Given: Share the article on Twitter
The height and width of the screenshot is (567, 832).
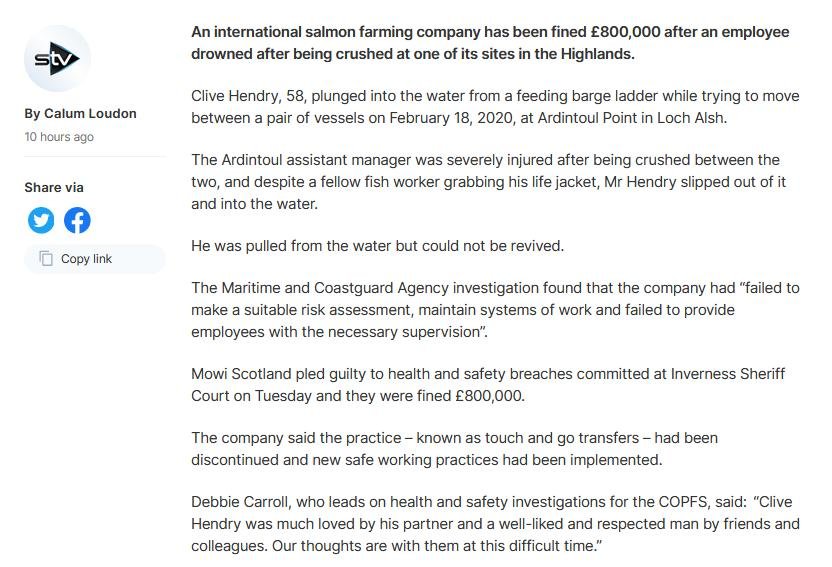Looking at the screenshot, I should 41,220.
